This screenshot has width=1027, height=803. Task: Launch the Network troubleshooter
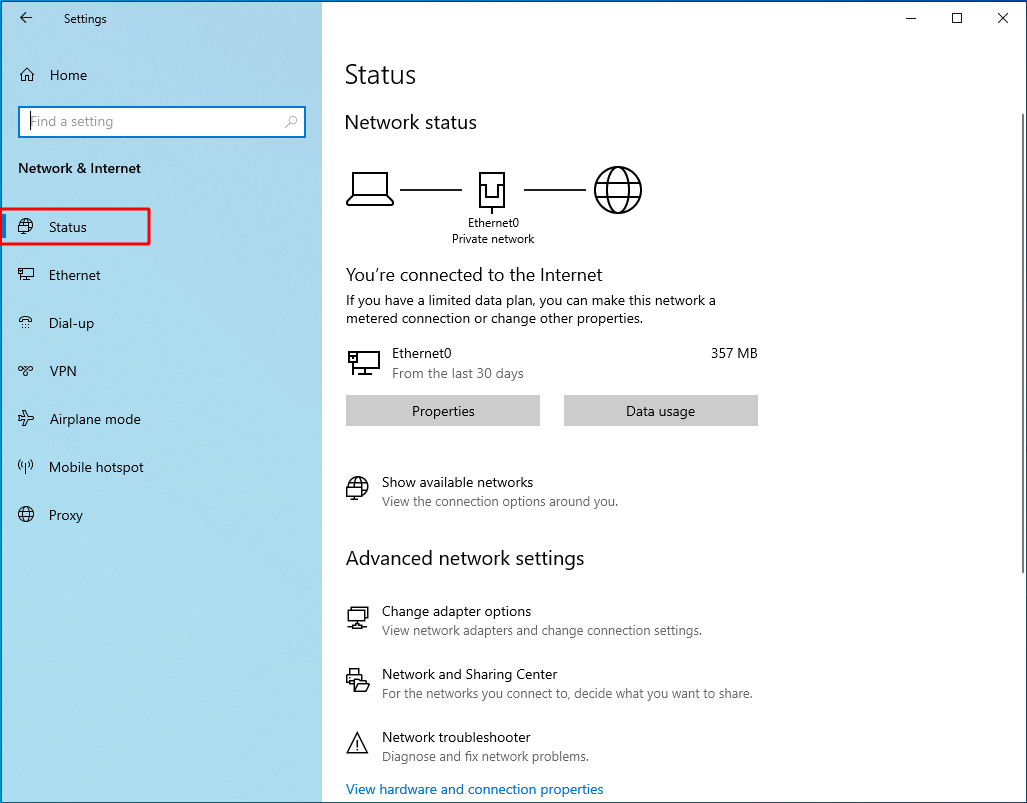click(x=456, y=737)
